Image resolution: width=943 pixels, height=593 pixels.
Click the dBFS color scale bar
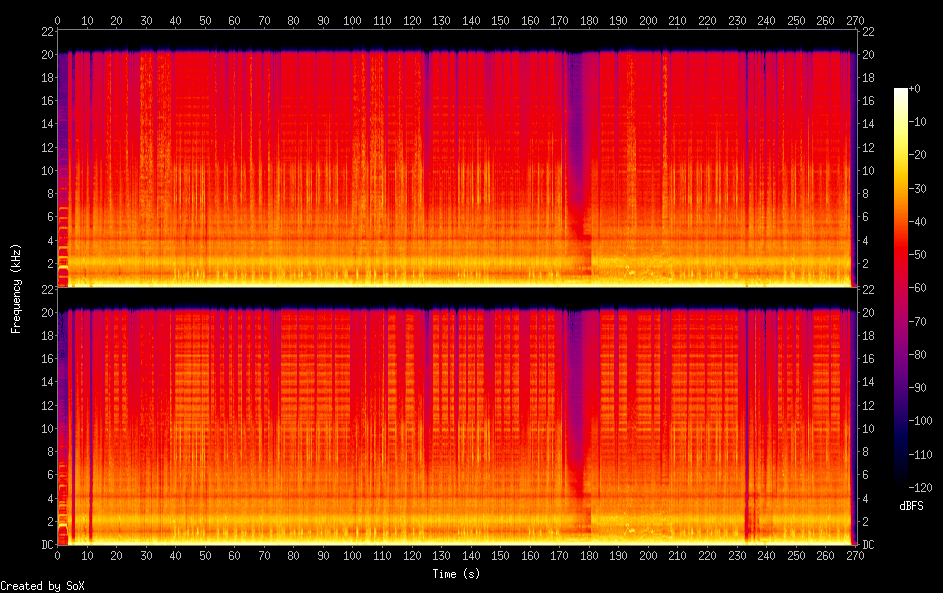click(x=900, y=287)
